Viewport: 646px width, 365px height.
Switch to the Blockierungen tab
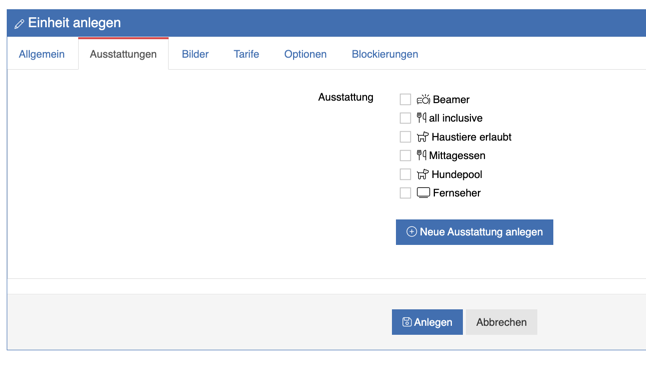385,54
